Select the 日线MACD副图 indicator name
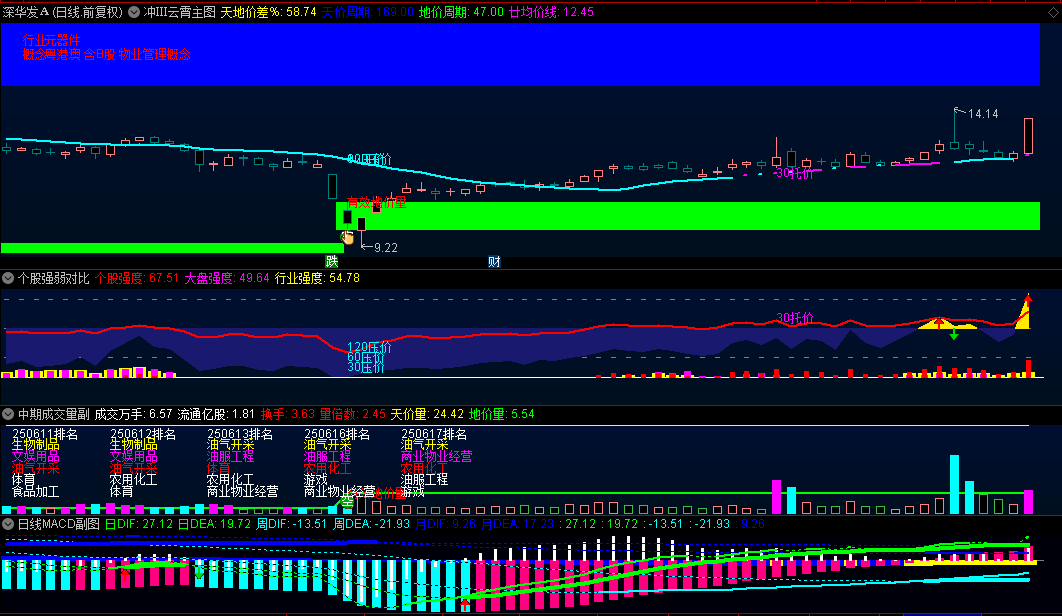This screenshot has height=616, width=1062. click(59, 524)
